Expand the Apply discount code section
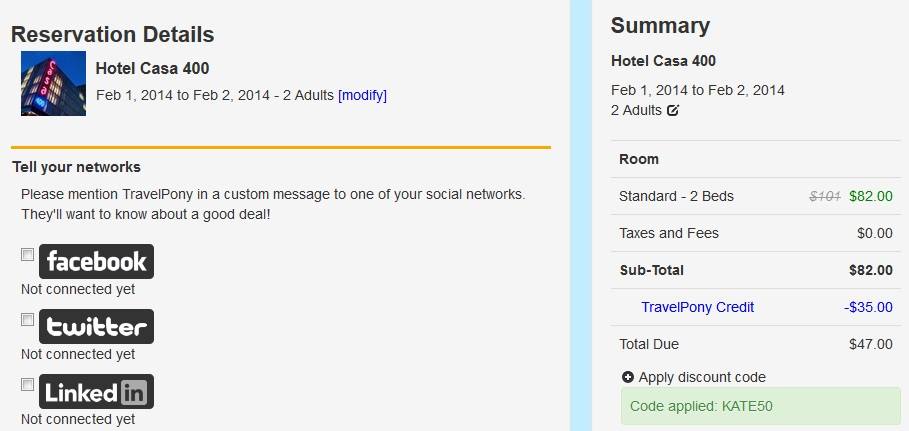The width and height of the screenshot is (909, 431). (693, 377)
